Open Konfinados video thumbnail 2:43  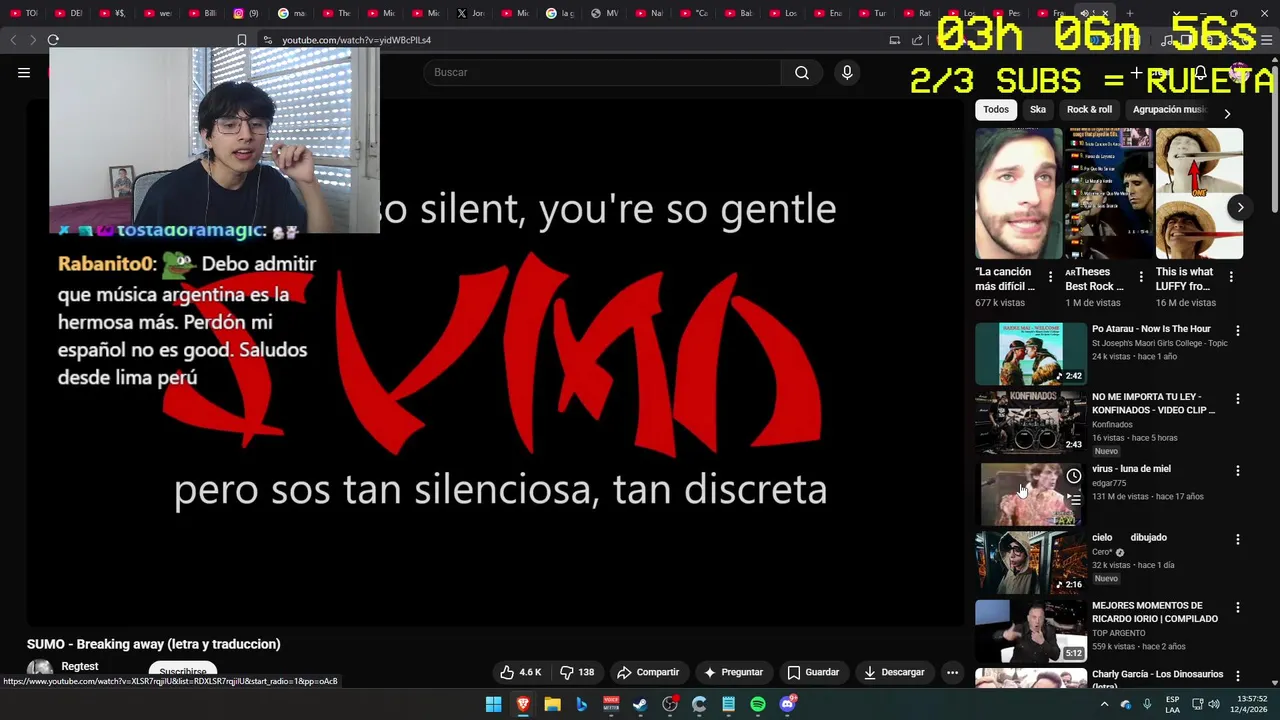(1031, 422)
